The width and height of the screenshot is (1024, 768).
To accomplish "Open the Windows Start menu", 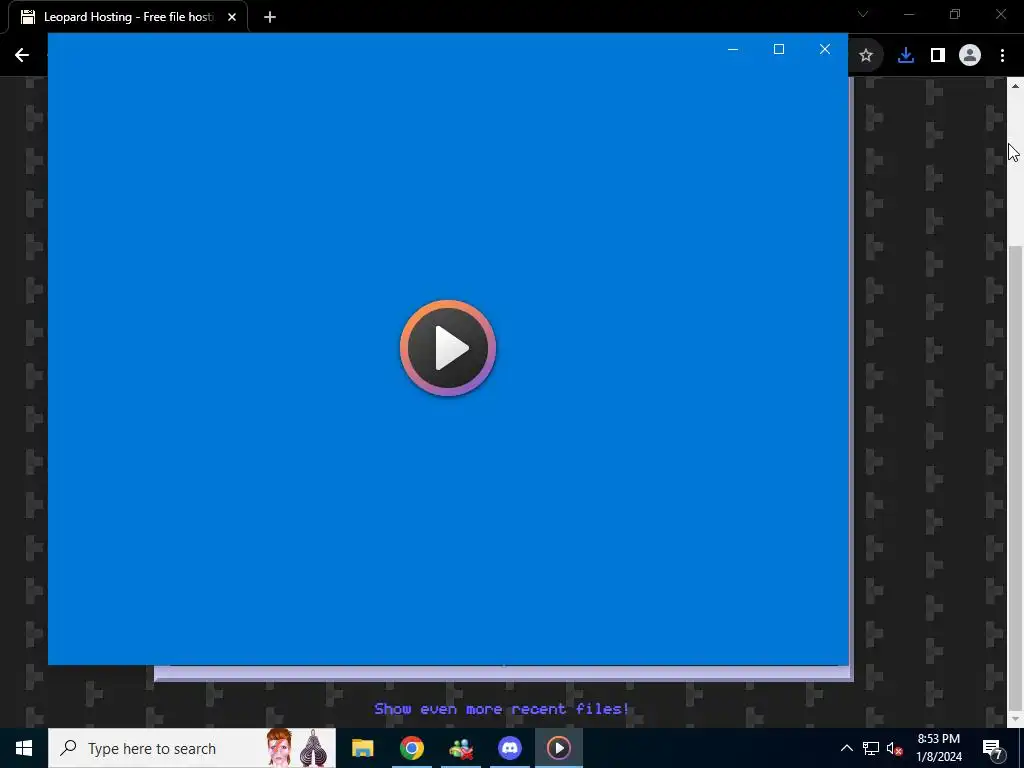I will (24, 748).
